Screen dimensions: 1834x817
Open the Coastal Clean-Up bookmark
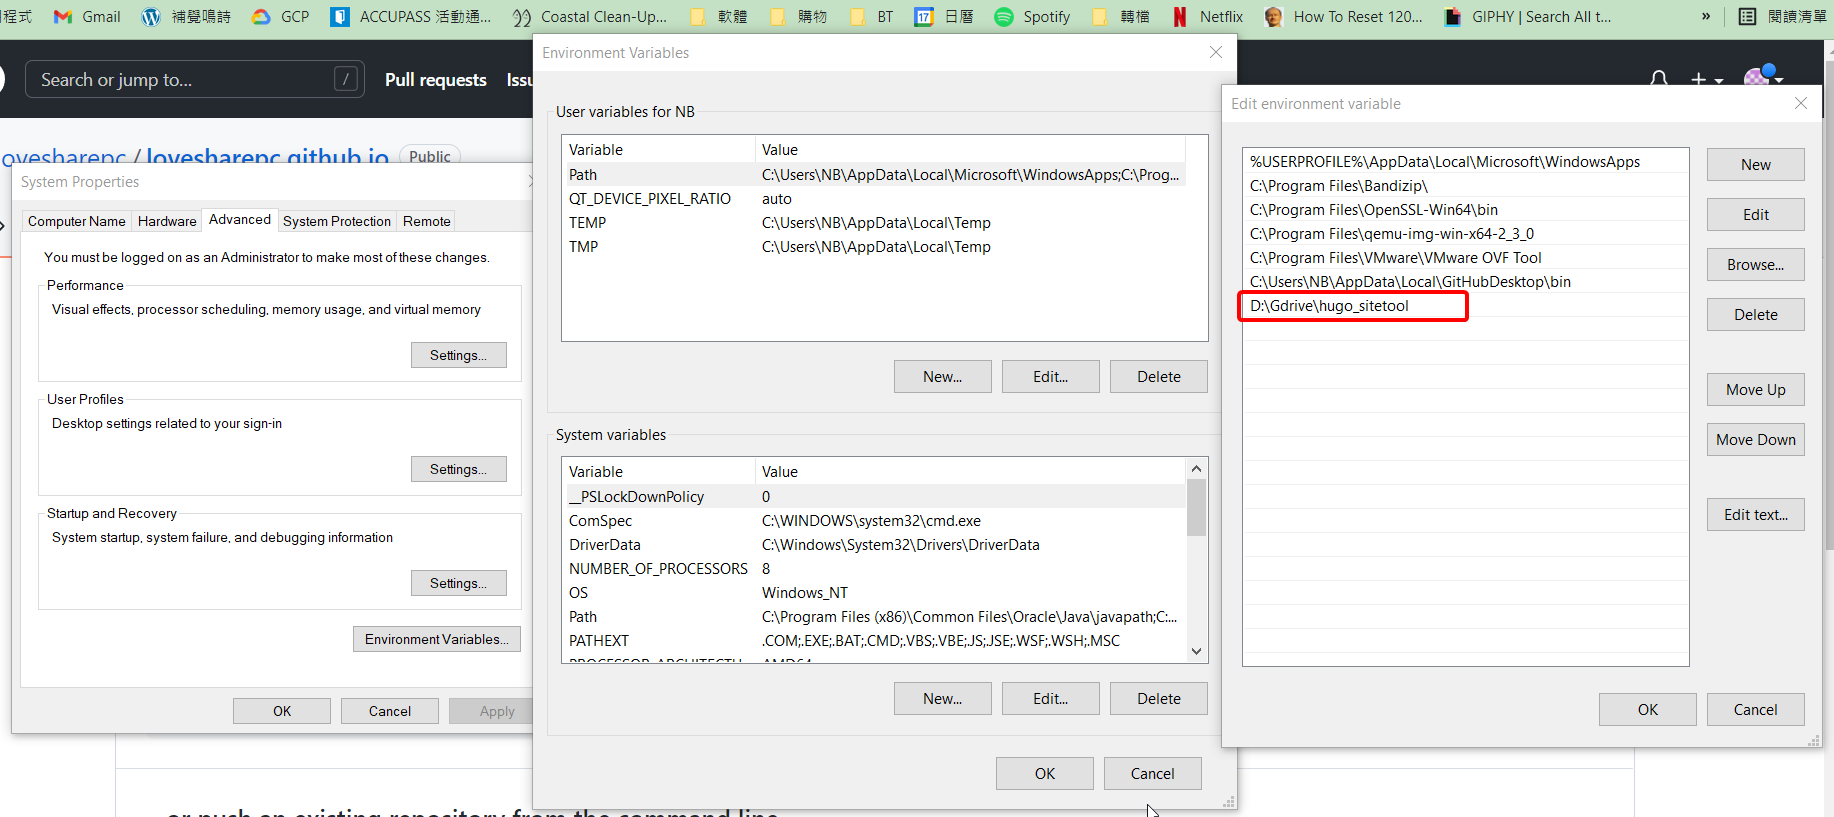[x=590, y=17]
